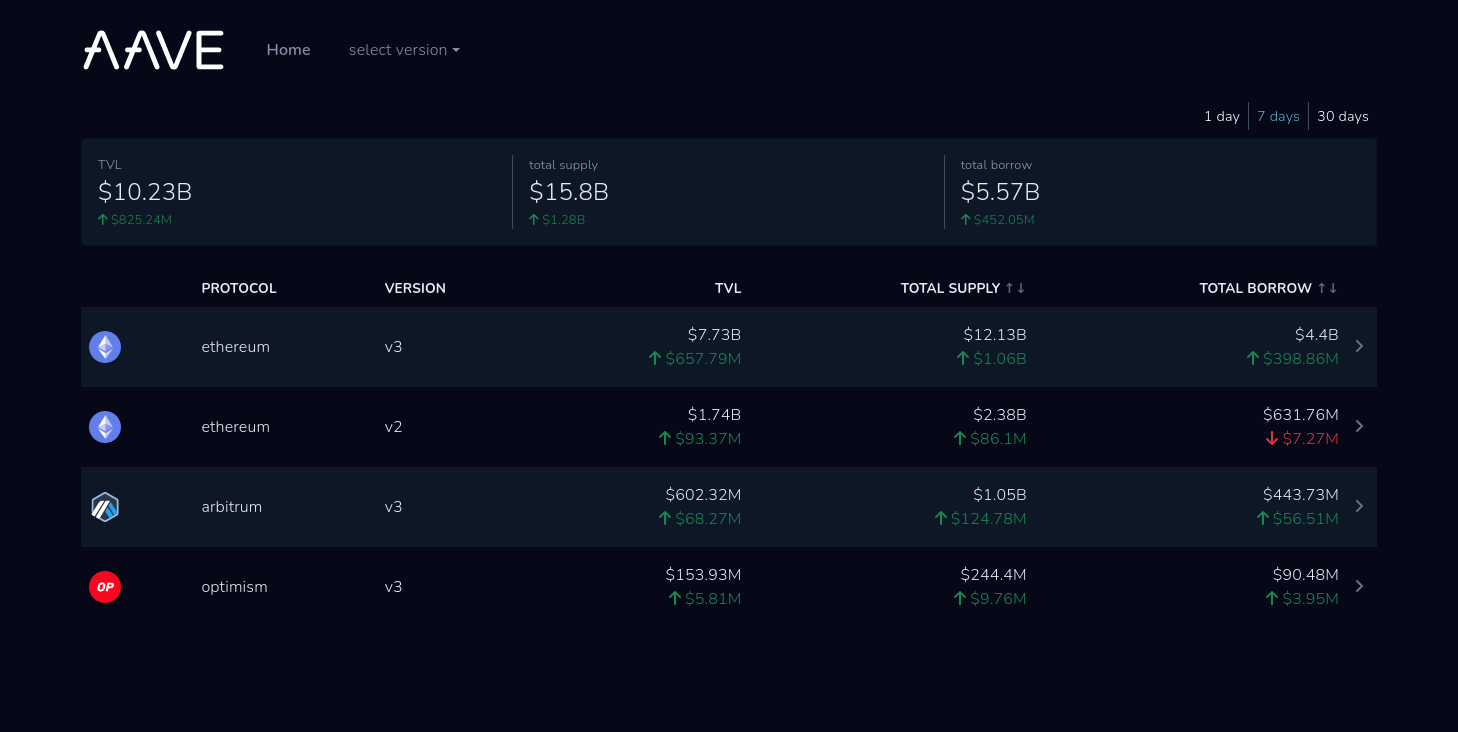Sort by TOTAL SUPPLY header
The height and width of the screenshot is (732, 1458).
(950, 288)
